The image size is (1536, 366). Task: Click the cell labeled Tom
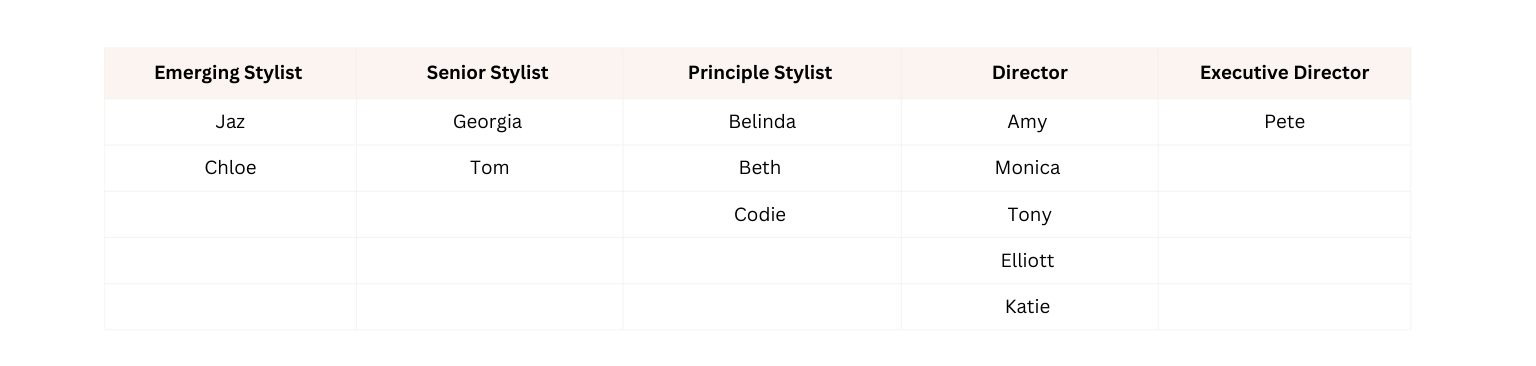click(x=489, y=168)
